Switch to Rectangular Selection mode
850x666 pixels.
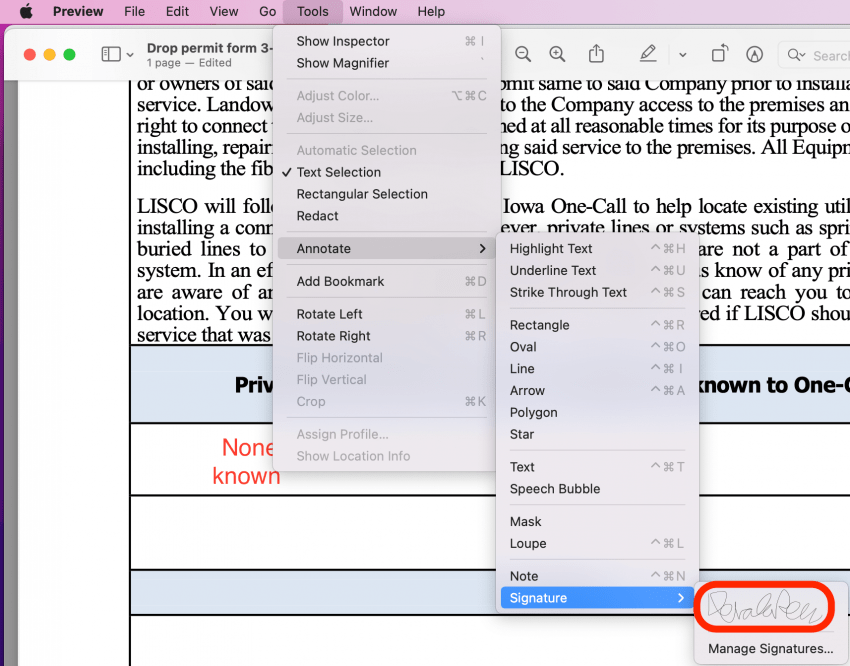(x=361, y=194)
